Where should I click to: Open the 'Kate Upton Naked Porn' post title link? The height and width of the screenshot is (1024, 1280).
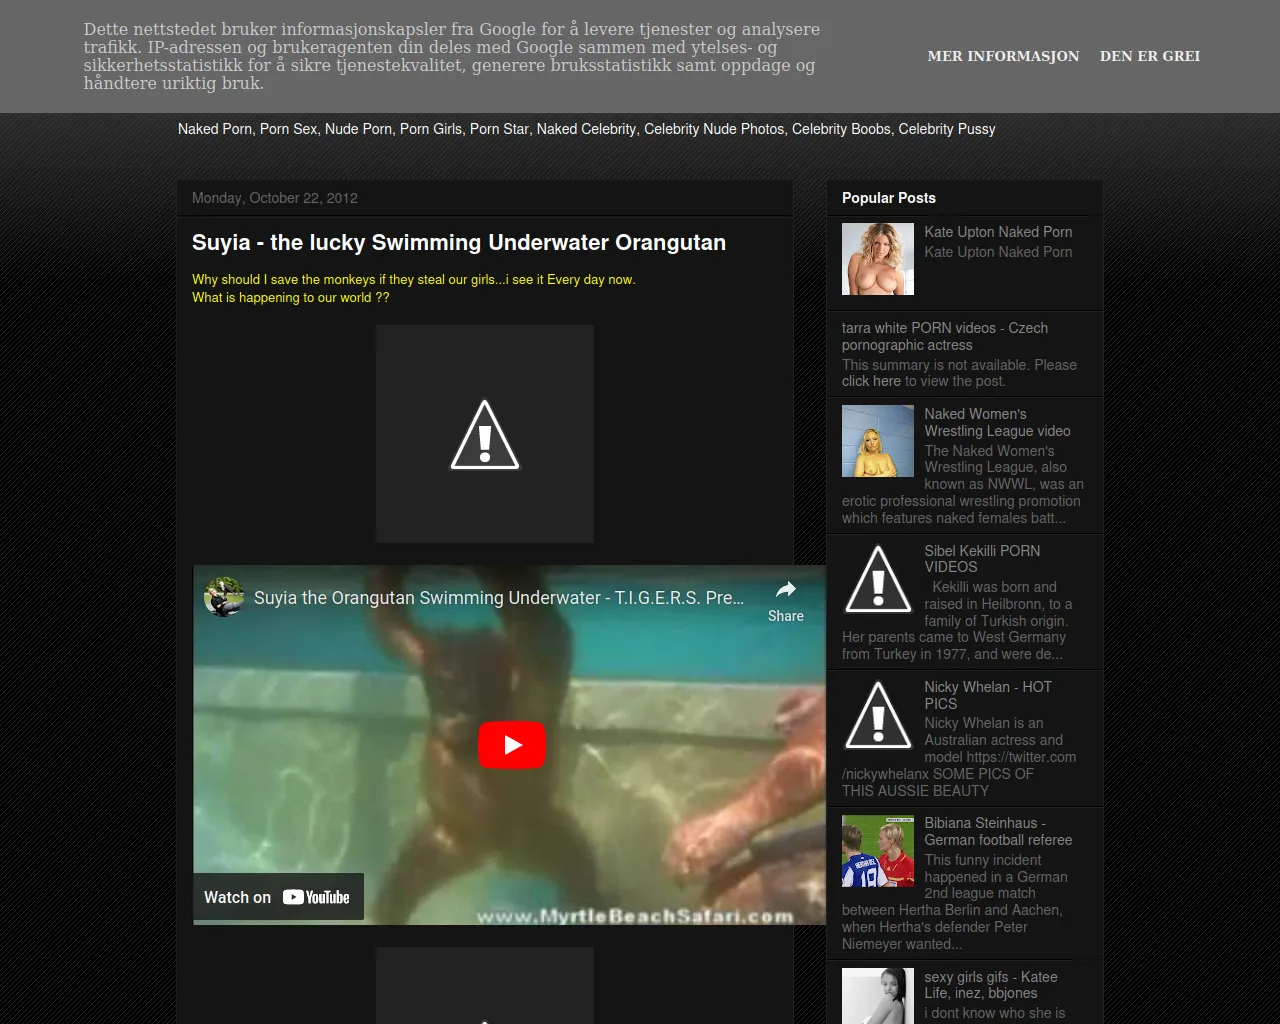click(998, 232)
